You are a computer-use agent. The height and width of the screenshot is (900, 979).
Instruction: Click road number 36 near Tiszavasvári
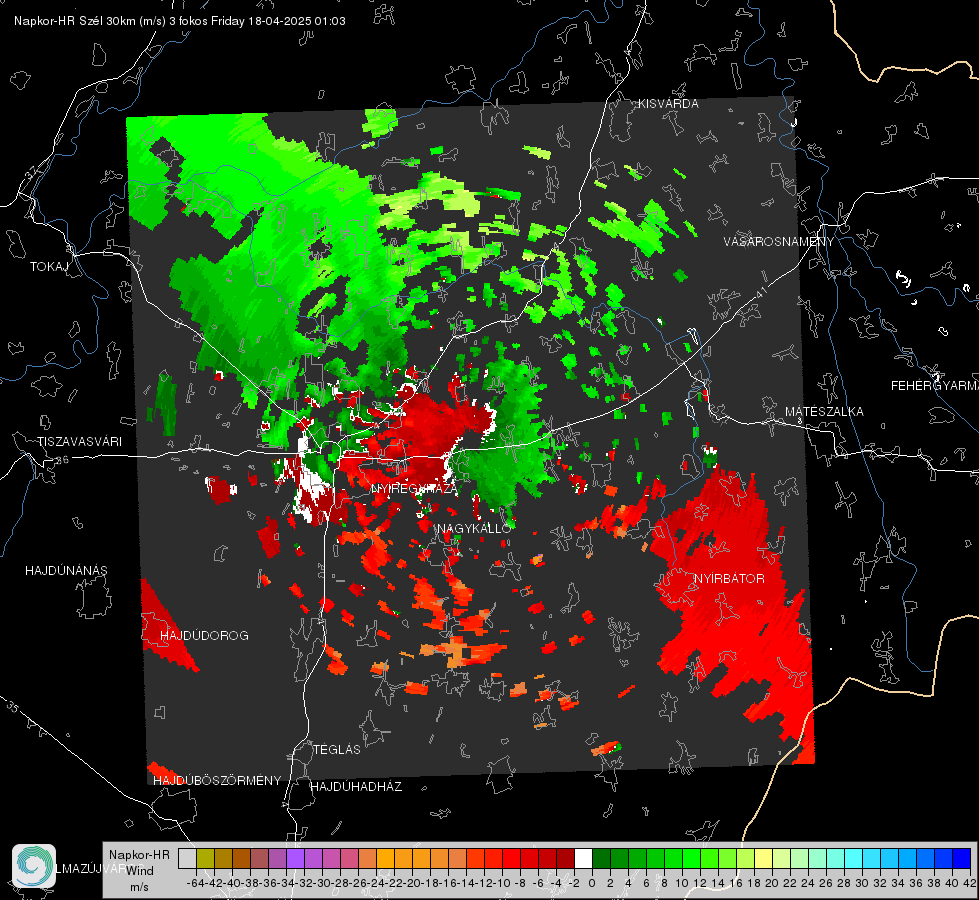[x=62, y=460]
